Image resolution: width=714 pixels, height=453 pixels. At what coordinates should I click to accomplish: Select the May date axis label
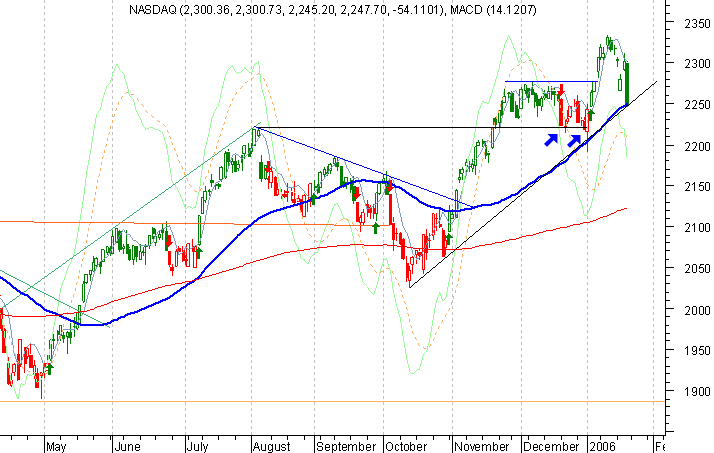click(x=56, y=447)
